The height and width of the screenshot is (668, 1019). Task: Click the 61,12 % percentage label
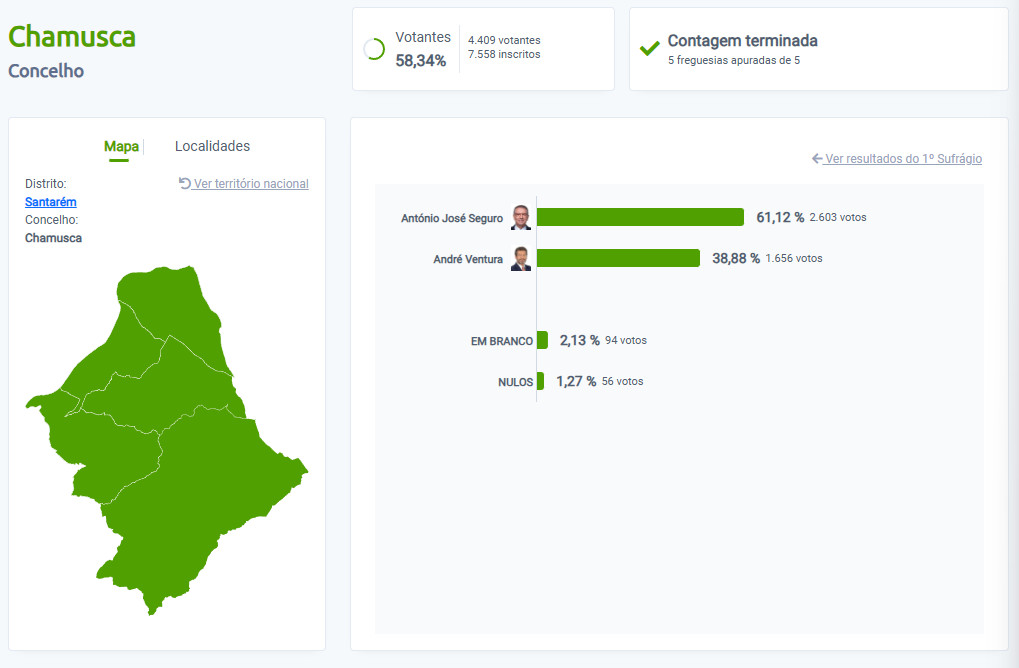(x=780, y=217)
